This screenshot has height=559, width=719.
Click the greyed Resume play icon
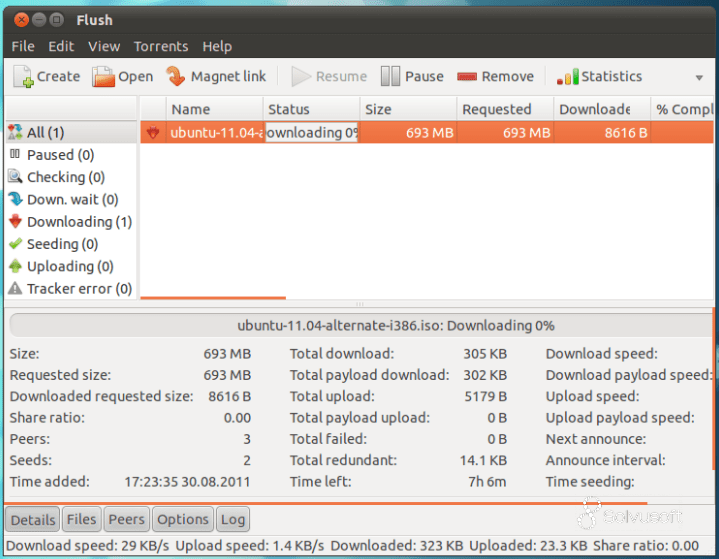[x=301, y=77]
